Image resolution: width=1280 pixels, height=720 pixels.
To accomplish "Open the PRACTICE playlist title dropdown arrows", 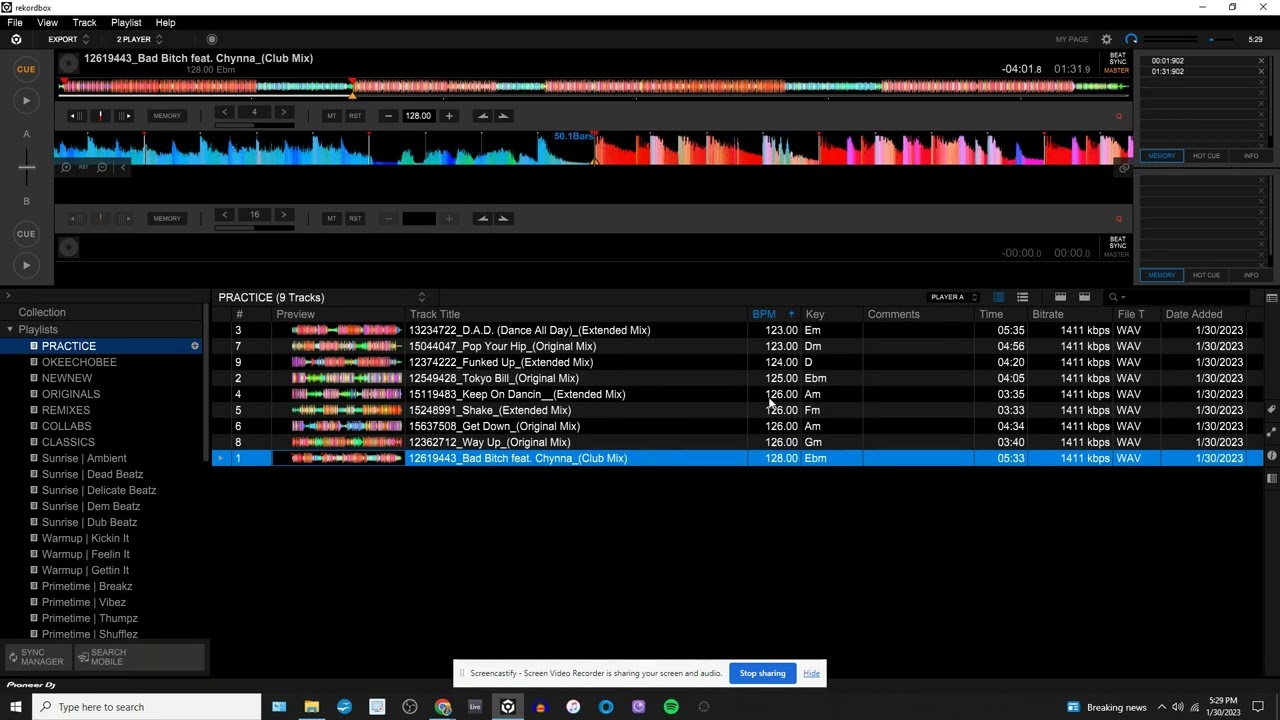I will pos(421,297).
